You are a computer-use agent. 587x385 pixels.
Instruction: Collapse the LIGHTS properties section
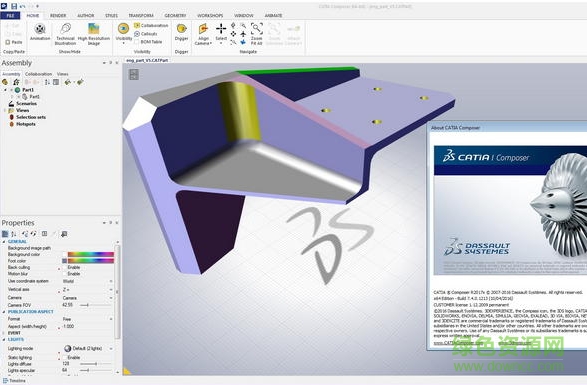[4, 339]
